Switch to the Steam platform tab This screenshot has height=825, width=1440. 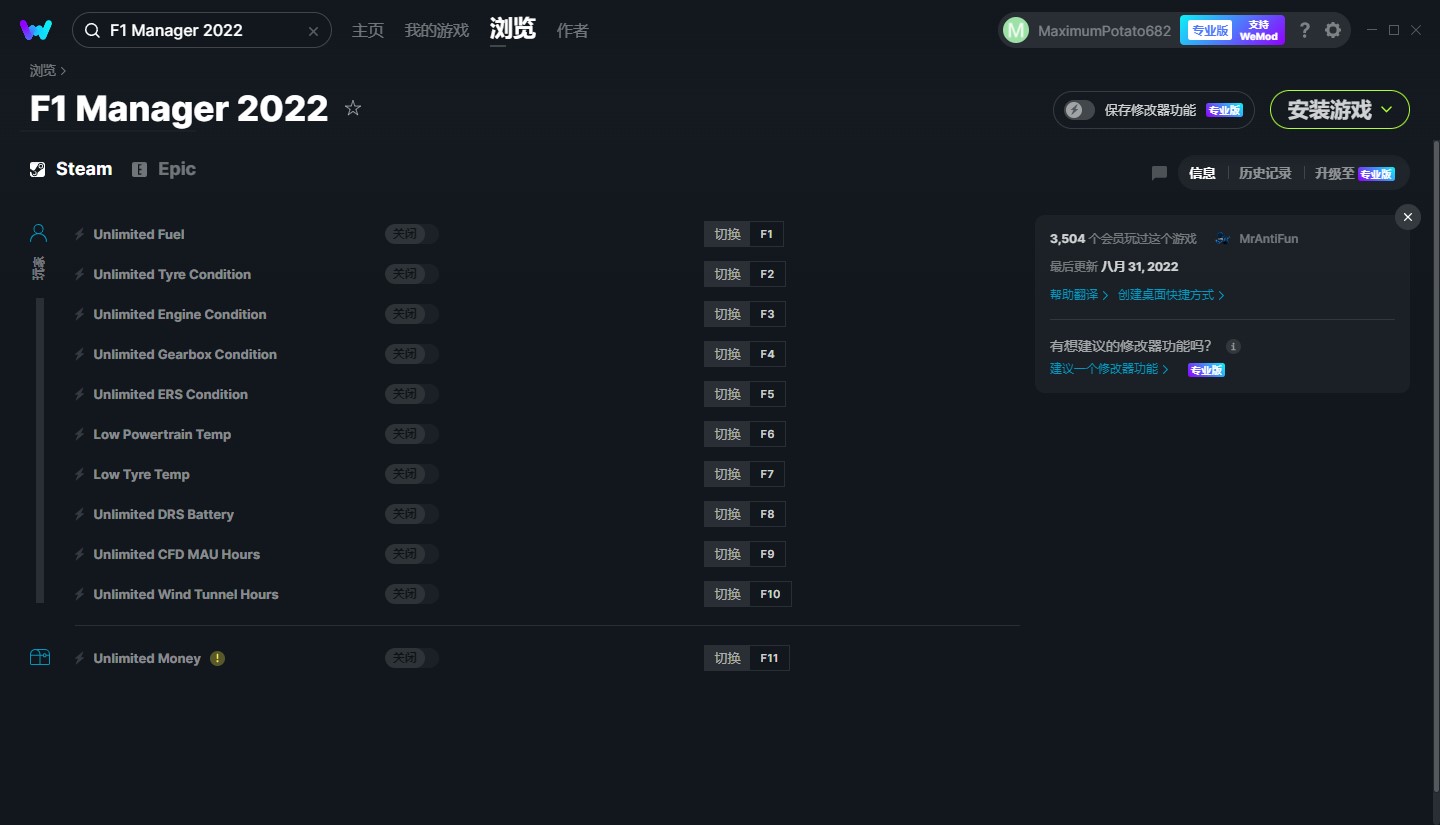tap(71, 169)
